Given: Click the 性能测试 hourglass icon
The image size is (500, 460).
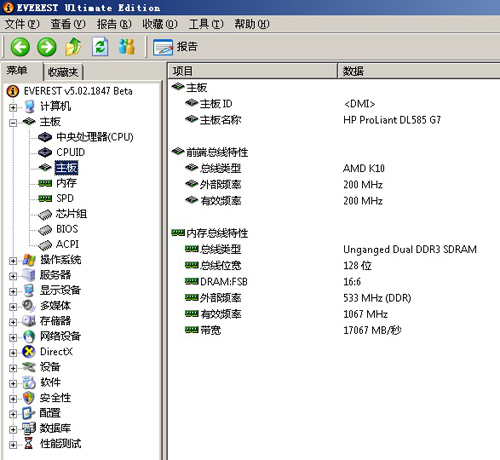Looking at the screenshot, I should point(29,443).
